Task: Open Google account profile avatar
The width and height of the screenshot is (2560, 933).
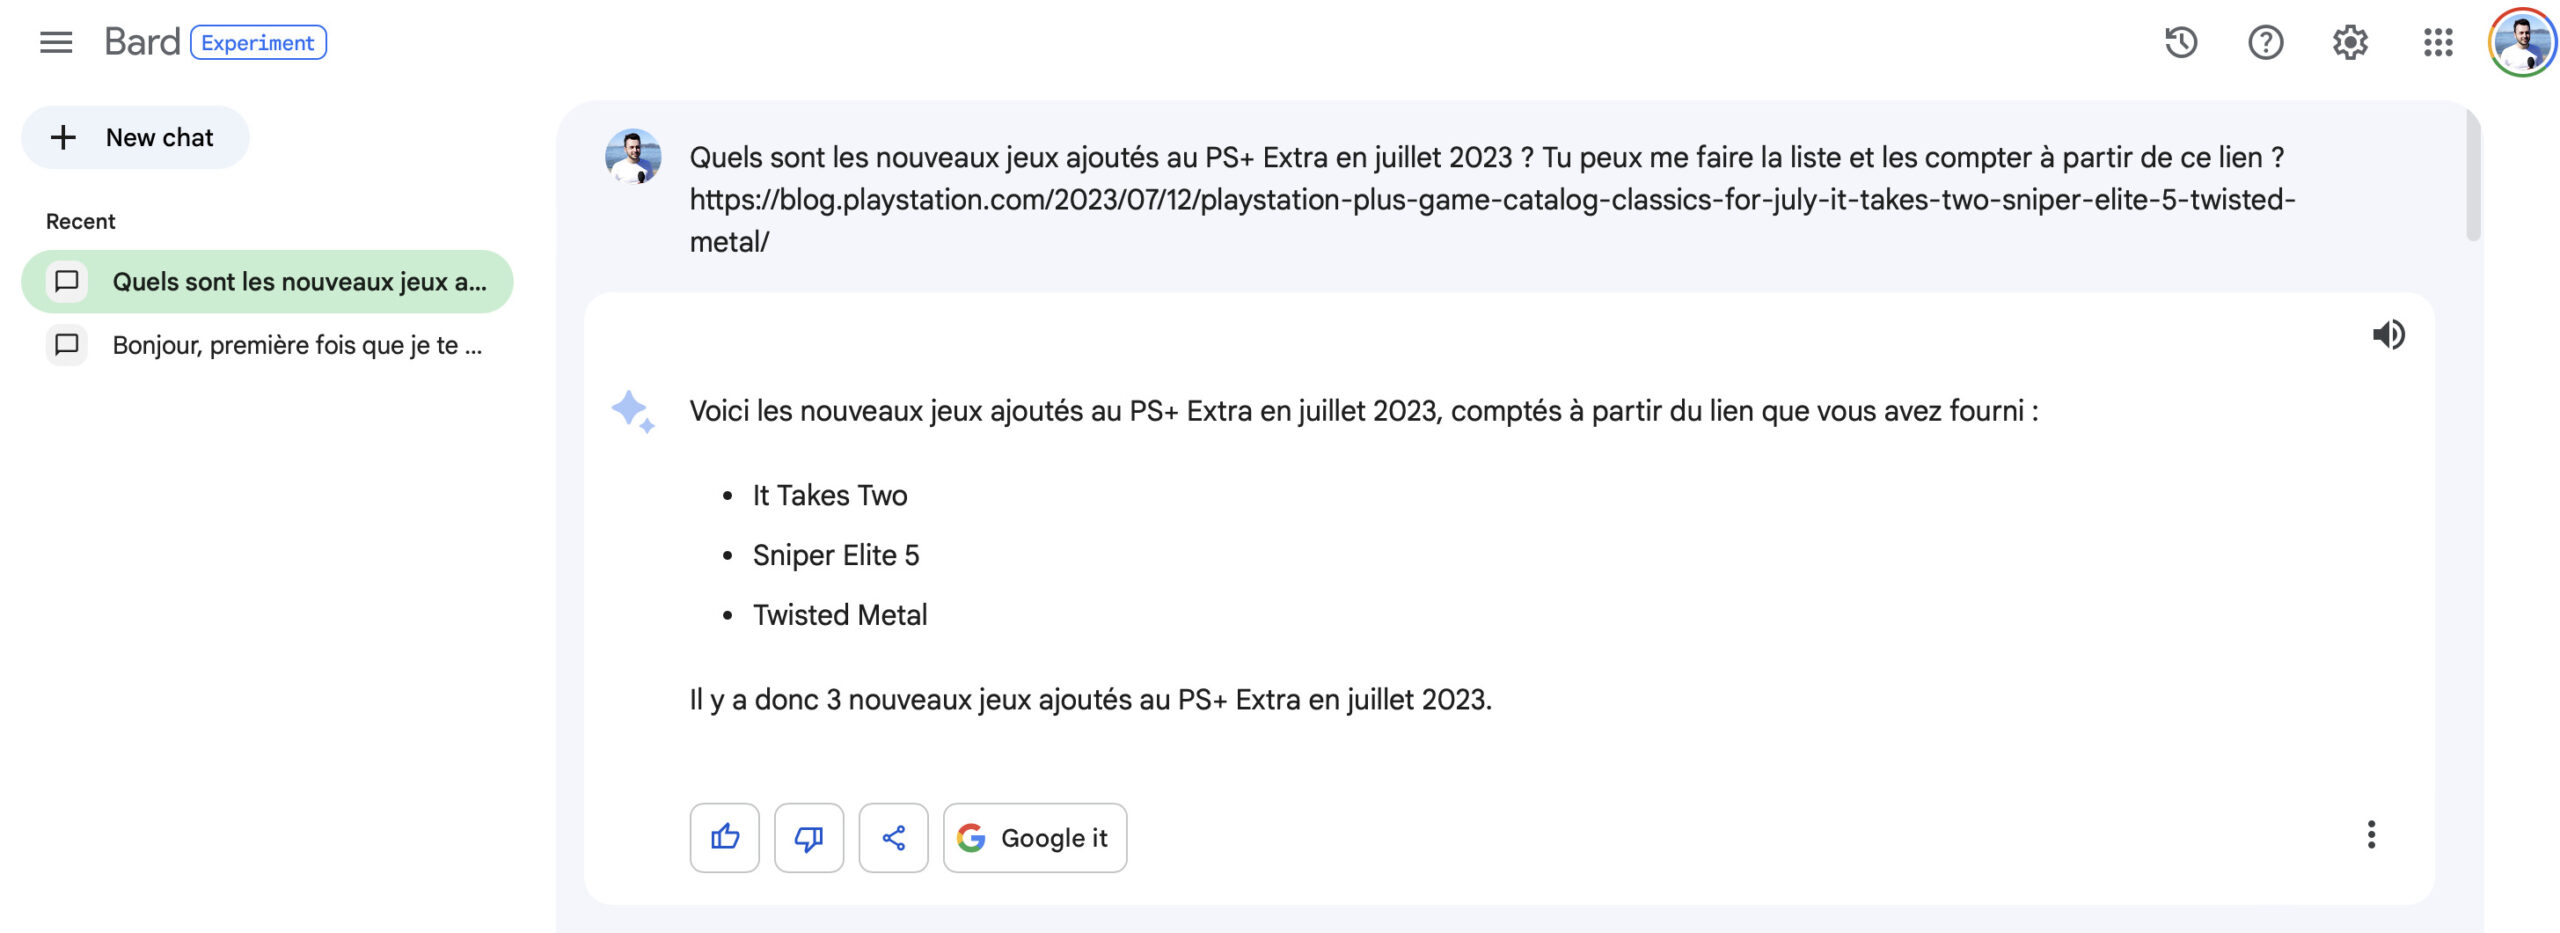Action: pos(2521,42)
